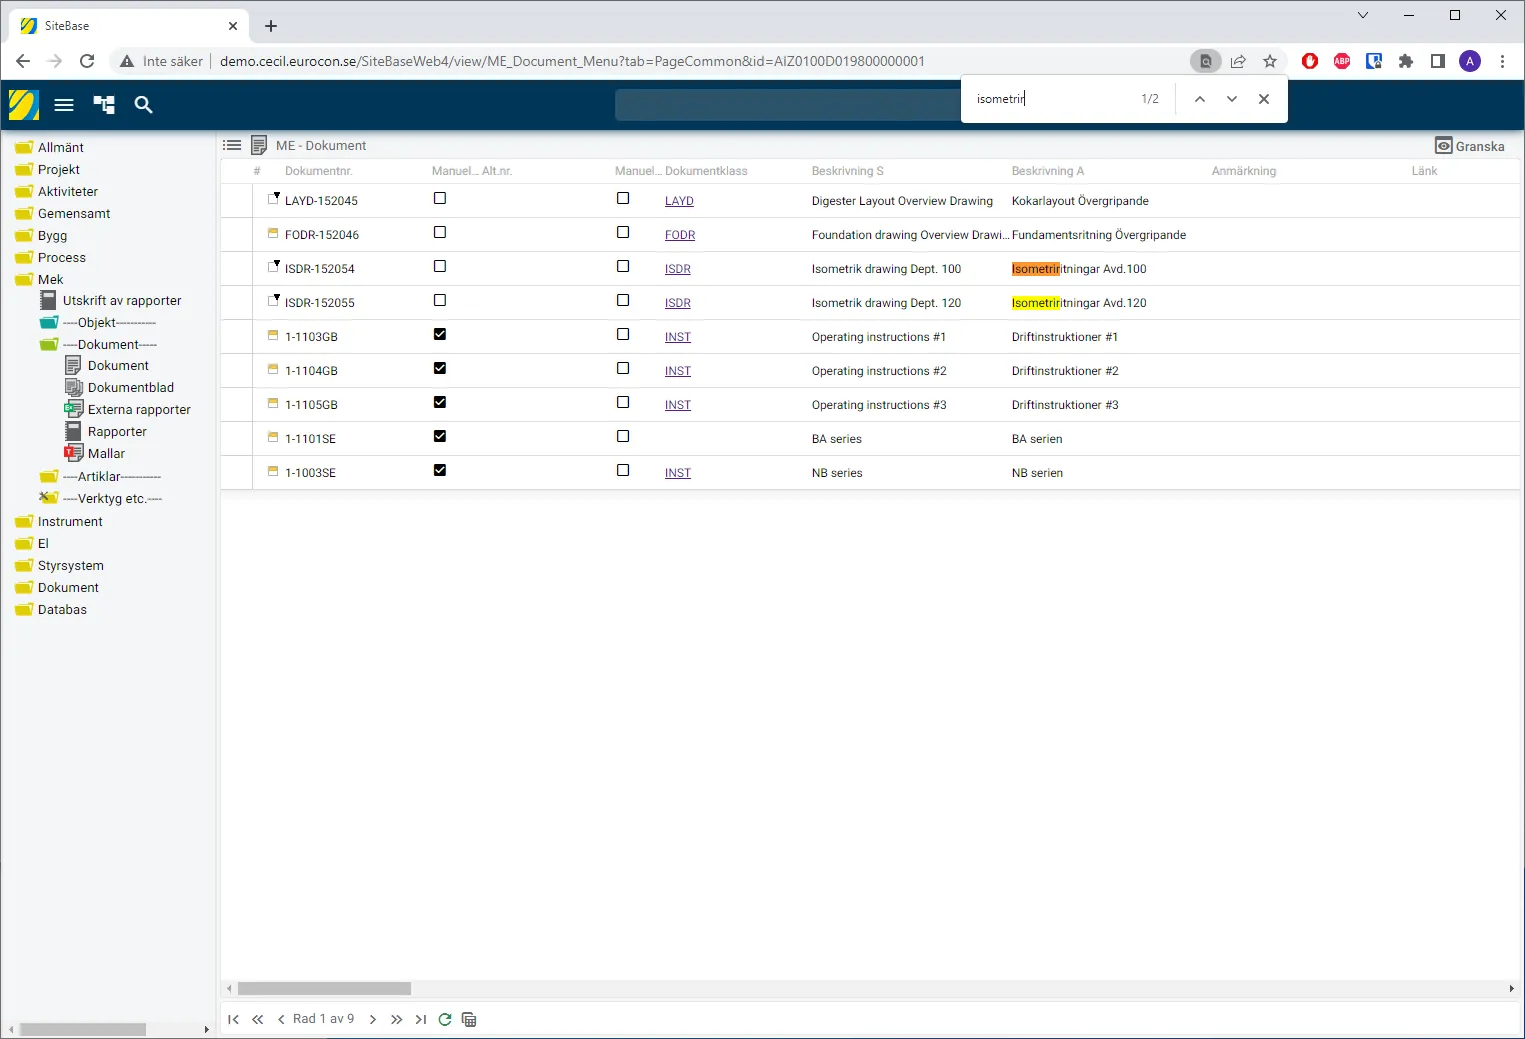Jump to the last row in the pager
Image resolution: width=1525 pixels, height=1039 pixels.
click(421, 1019)
